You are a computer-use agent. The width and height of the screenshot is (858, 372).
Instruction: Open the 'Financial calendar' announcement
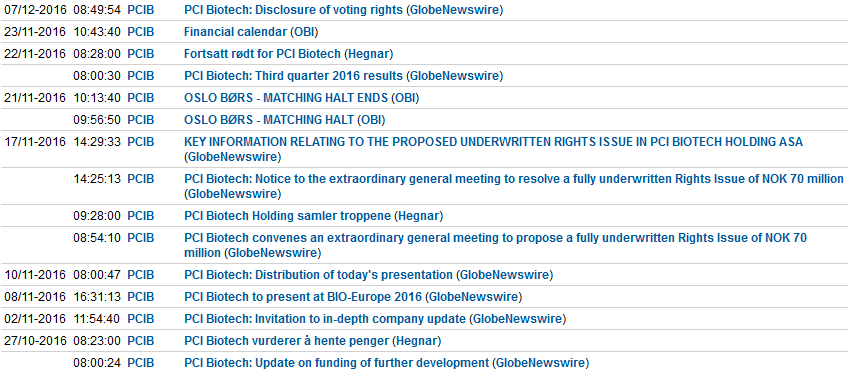(235, 32)
